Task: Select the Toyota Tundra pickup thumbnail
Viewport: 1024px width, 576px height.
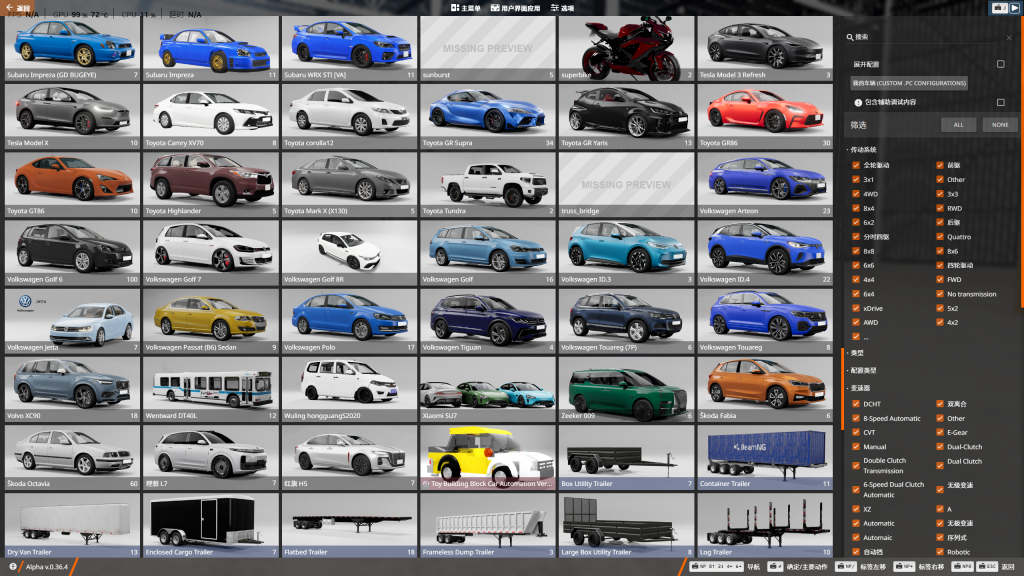Action: click(x=488, y=184)
